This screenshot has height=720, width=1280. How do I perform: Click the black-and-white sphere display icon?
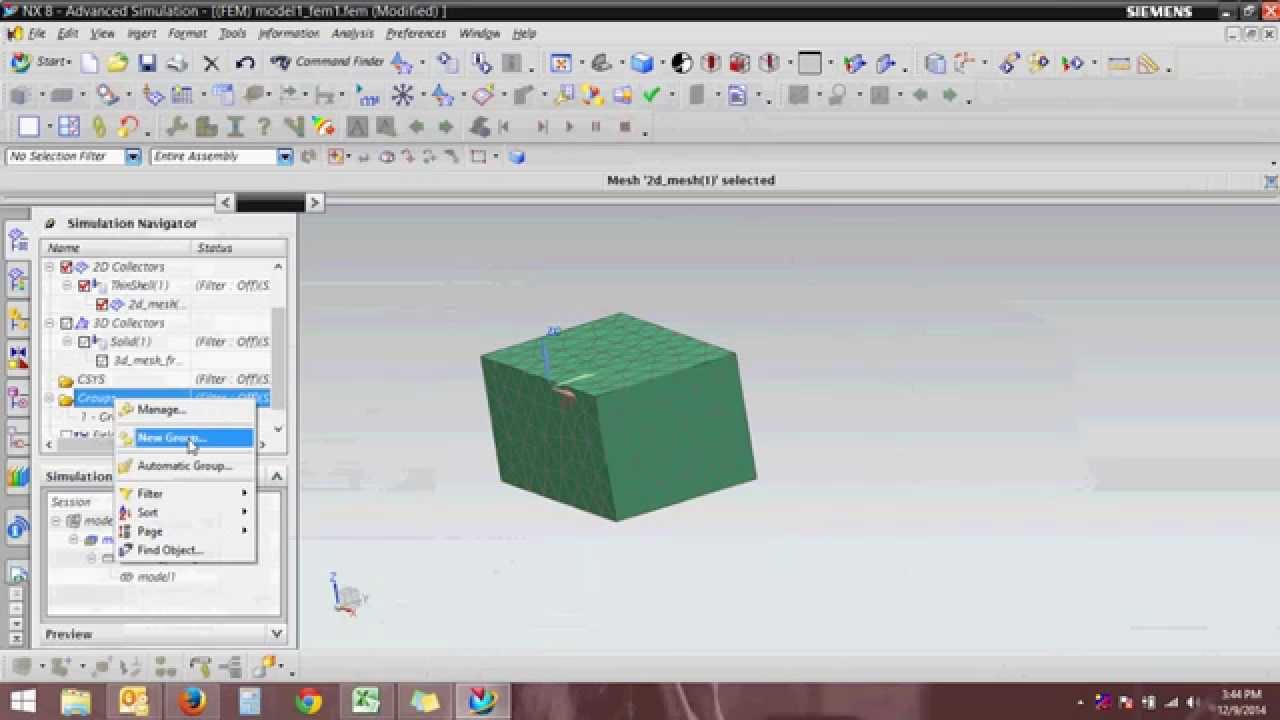pyautogui.click(x=682, y=63)
